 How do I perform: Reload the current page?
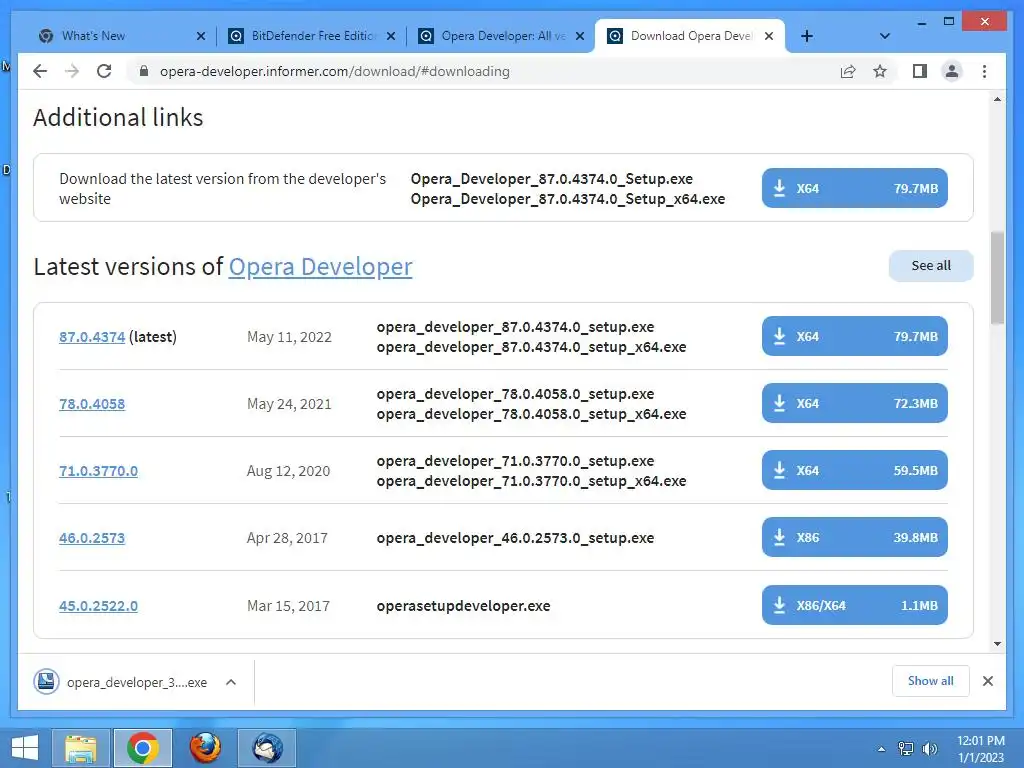[x=104, y=71]
